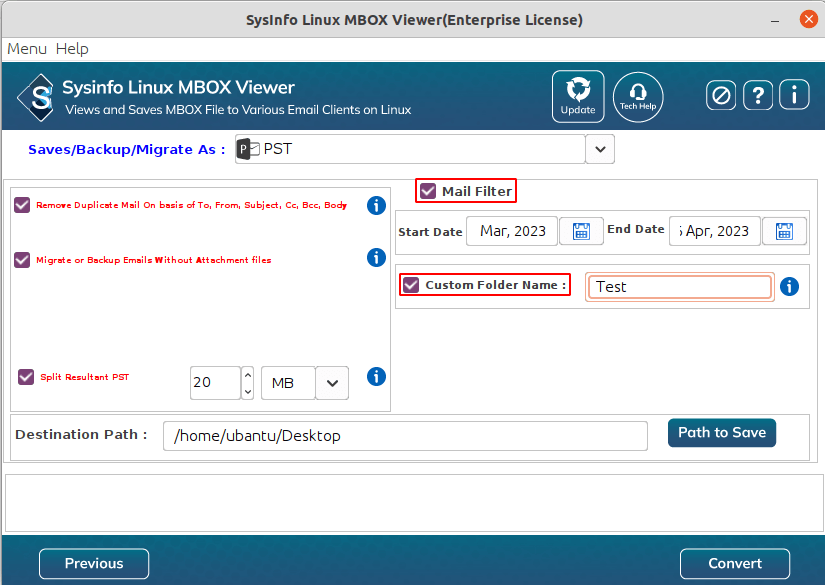Click the question mark help icon
This screenshot has width=825, height=585.
click(x=758, y=96)
